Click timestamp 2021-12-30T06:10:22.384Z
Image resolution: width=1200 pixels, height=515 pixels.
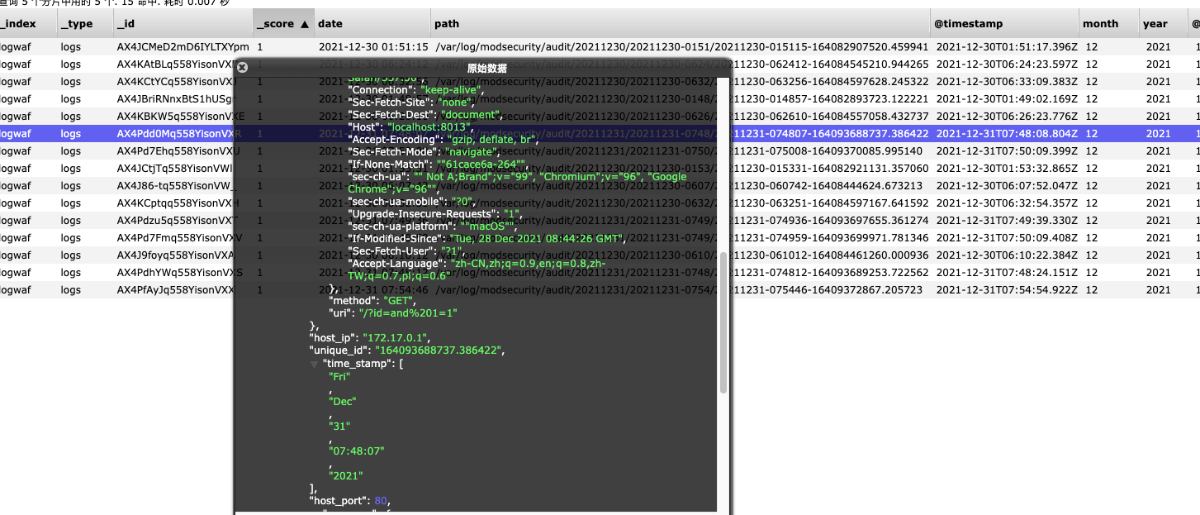[x=1005, y=255]
